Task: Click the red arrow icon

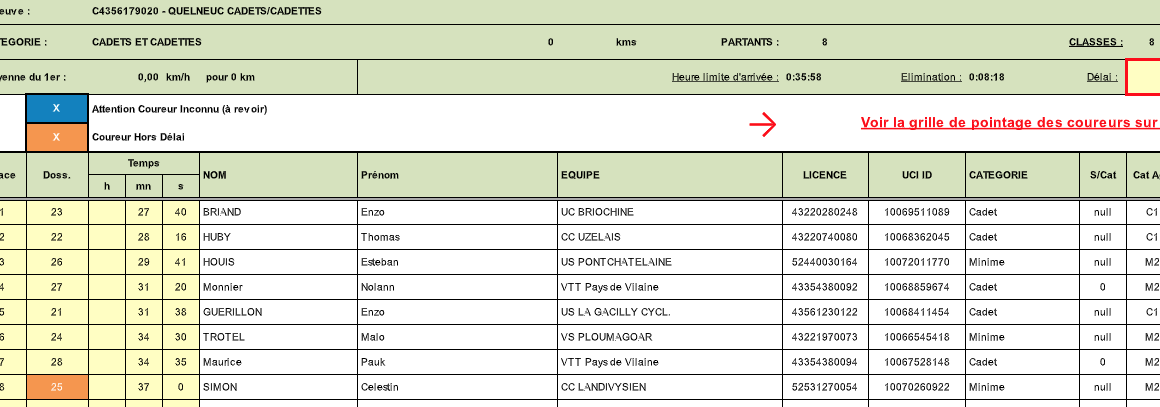Action: [763, 123]
